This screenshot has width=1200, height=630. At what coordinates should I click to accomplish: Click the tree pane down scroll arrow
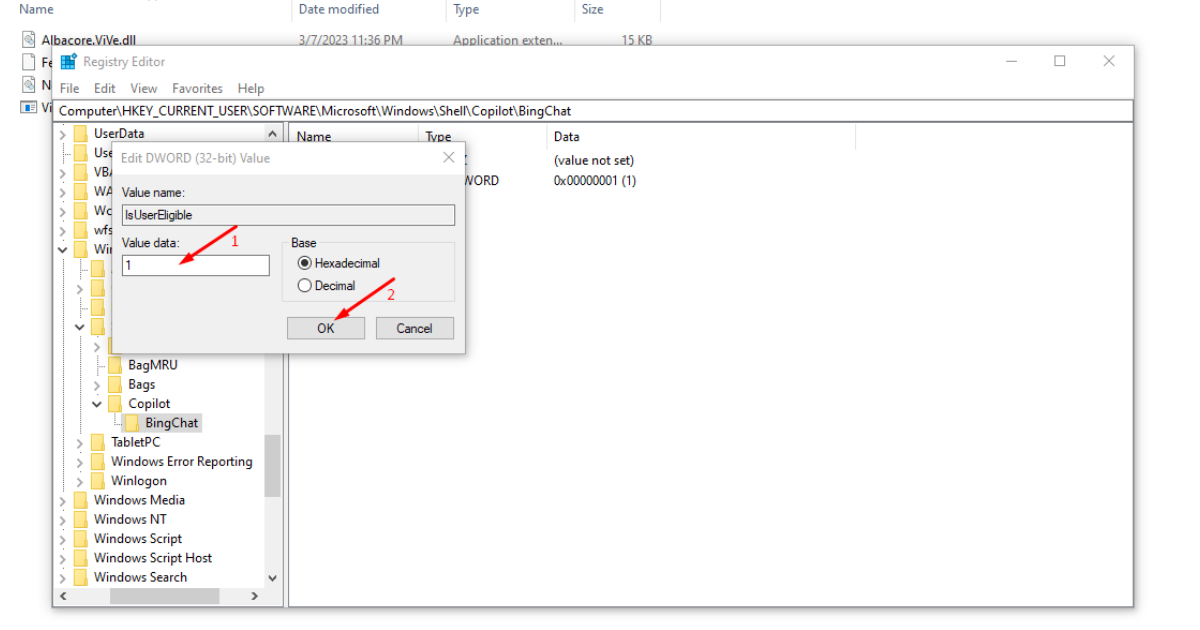273,578
